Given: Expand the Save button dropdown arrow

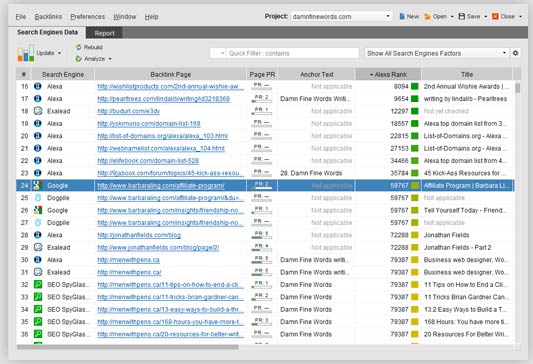Looking at the screenshot, I should click(x=485, y=17).
